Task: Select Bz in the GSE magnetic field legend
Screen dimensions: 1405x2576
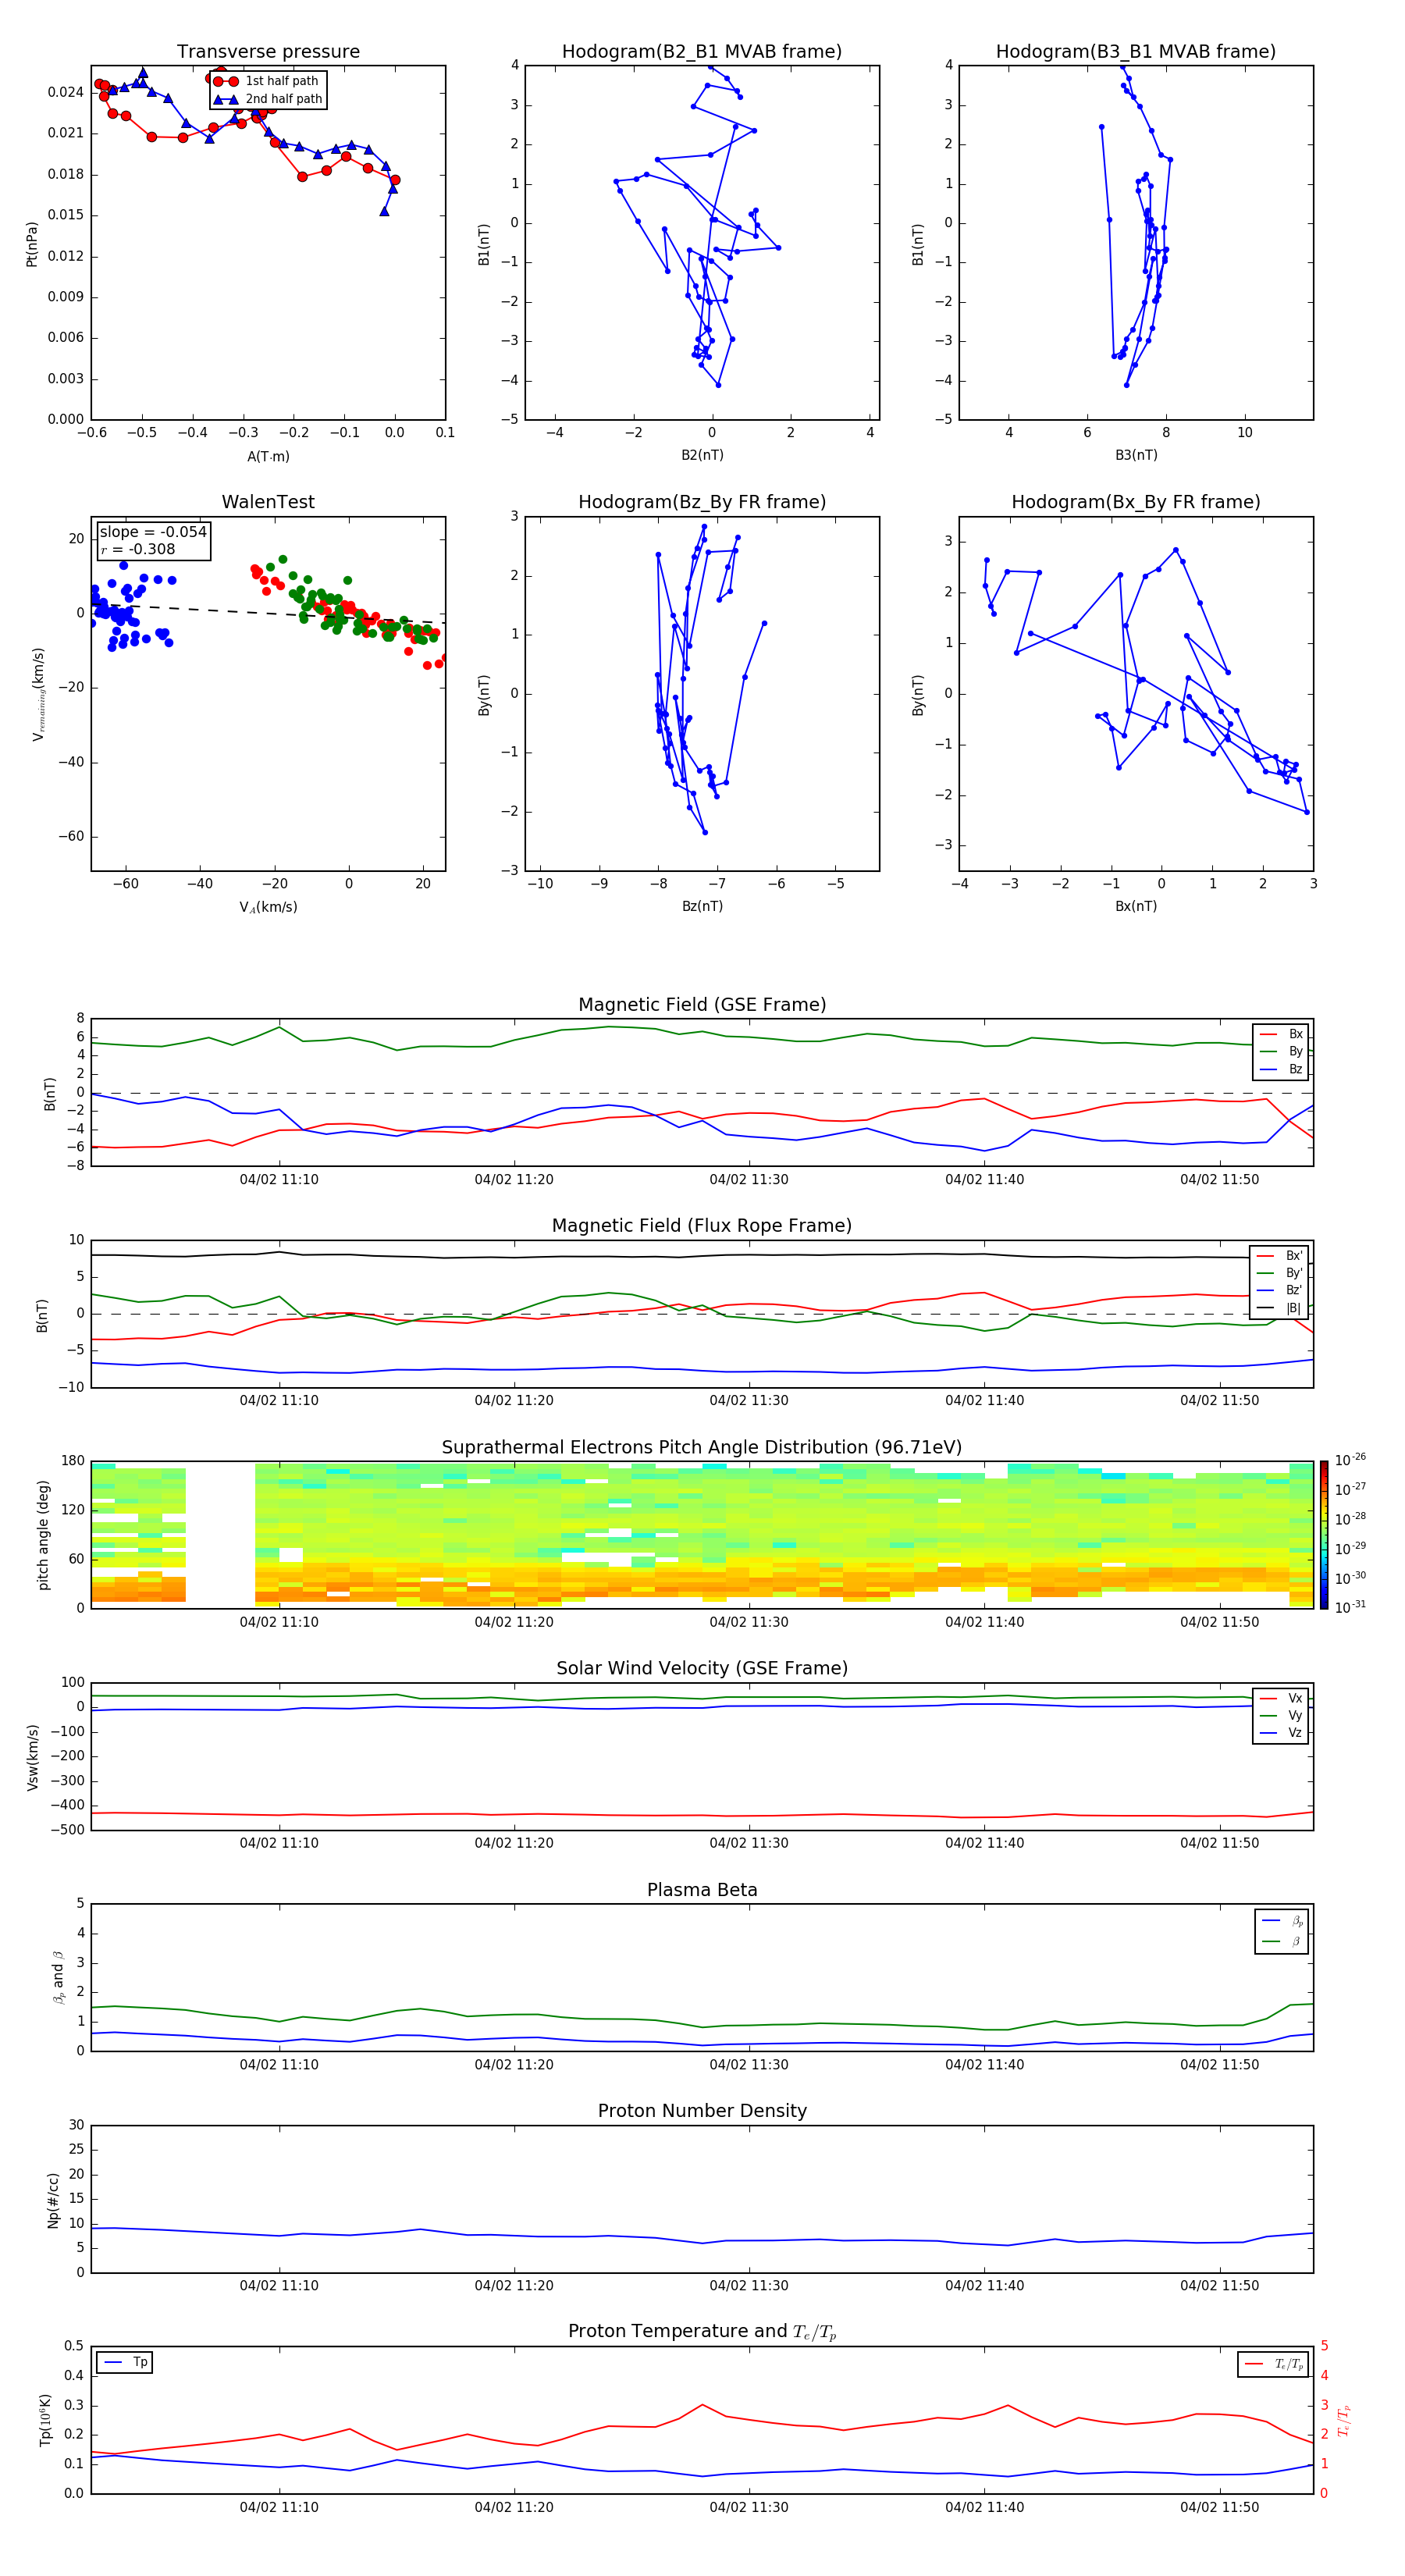Action: [x=1282, y=1069]
